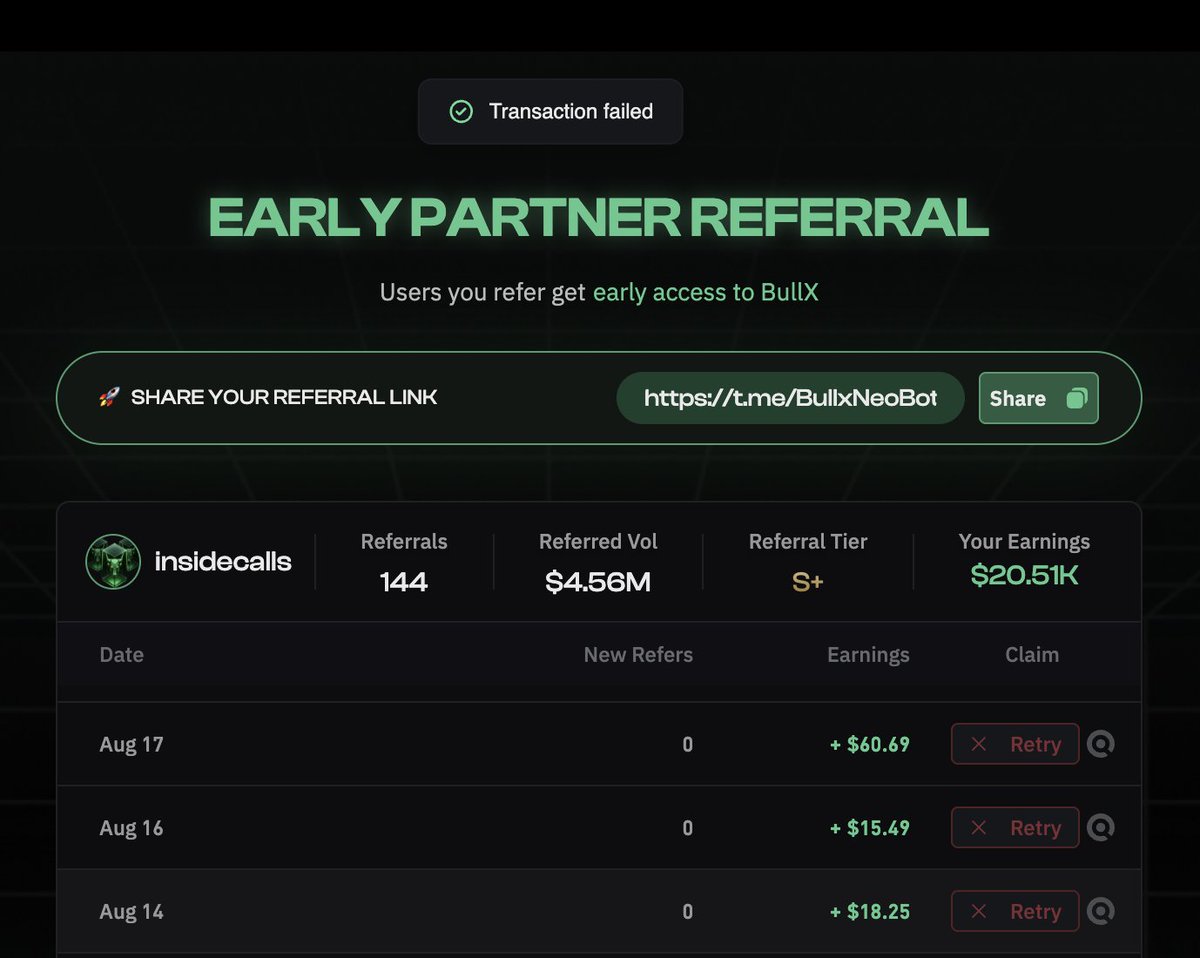This screenshot has height=958, width=1200.
Task: Click the + $18.25 earnings value
Action: pos(870,911)
